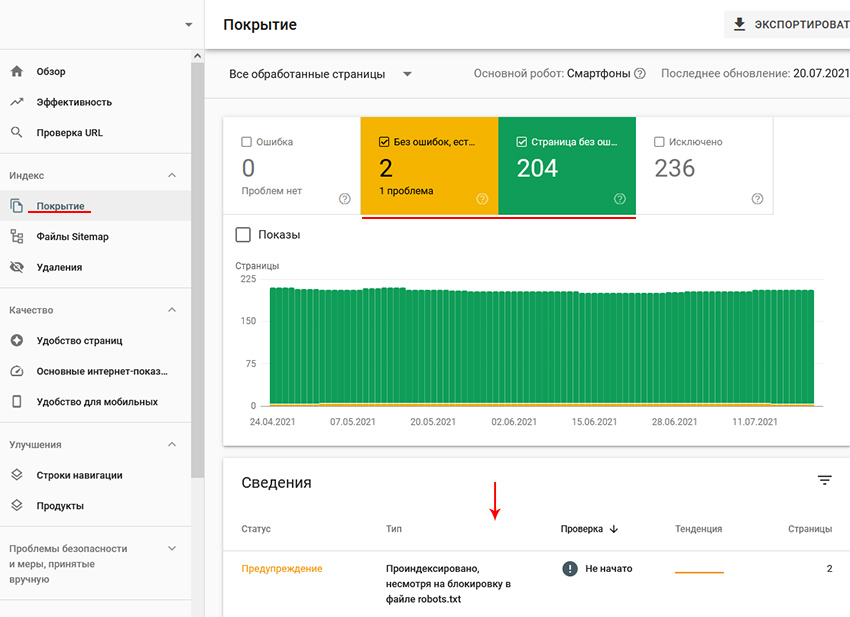The height and width of the screenshot is (617, 850).
Task: Enable the Ошибка checkbox
Action: (248, 142)
